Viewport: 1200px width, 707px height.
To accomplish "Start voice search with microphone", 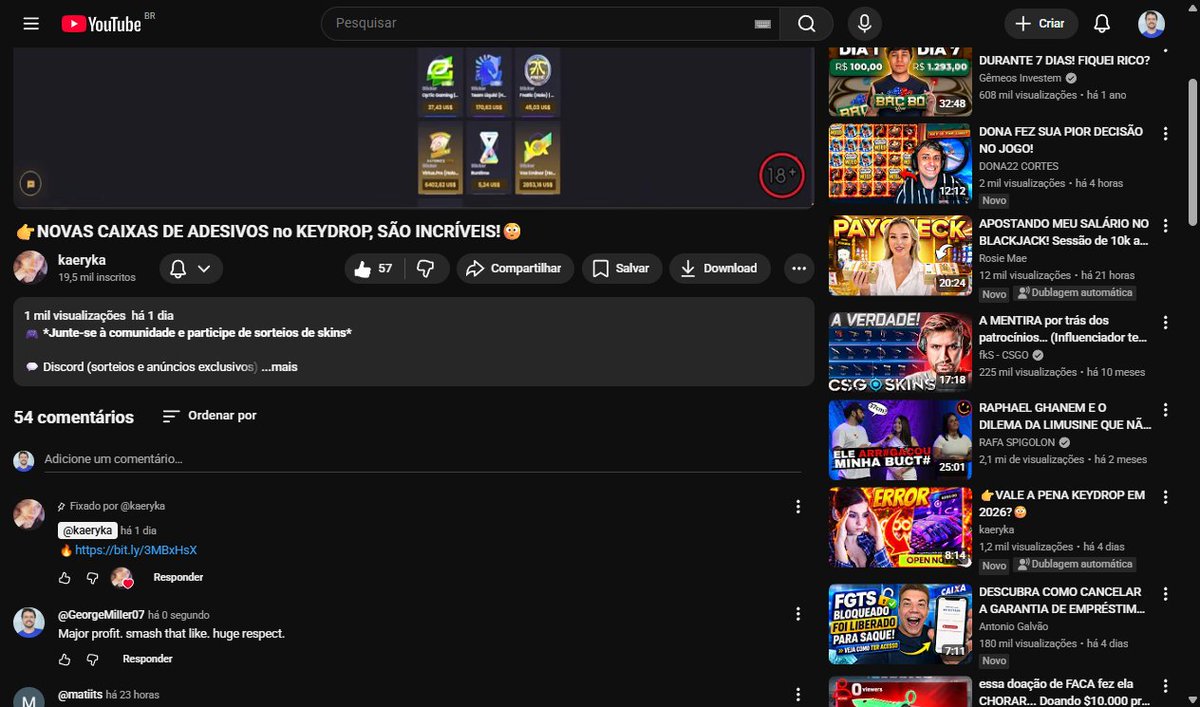I will (x=864, y=23).
